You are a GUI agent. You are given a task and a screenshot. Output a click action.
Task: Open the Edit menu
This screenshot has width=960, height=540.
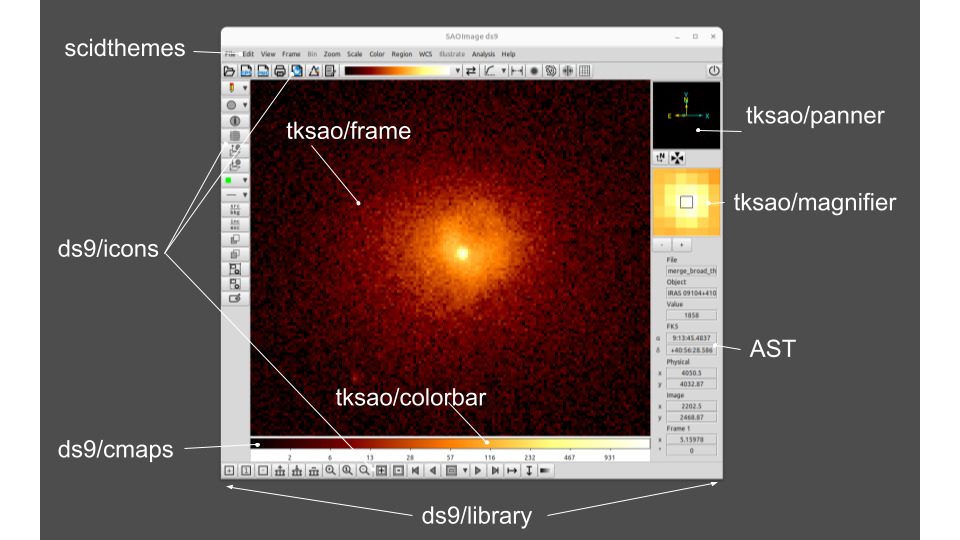click(x=248, y=54)
